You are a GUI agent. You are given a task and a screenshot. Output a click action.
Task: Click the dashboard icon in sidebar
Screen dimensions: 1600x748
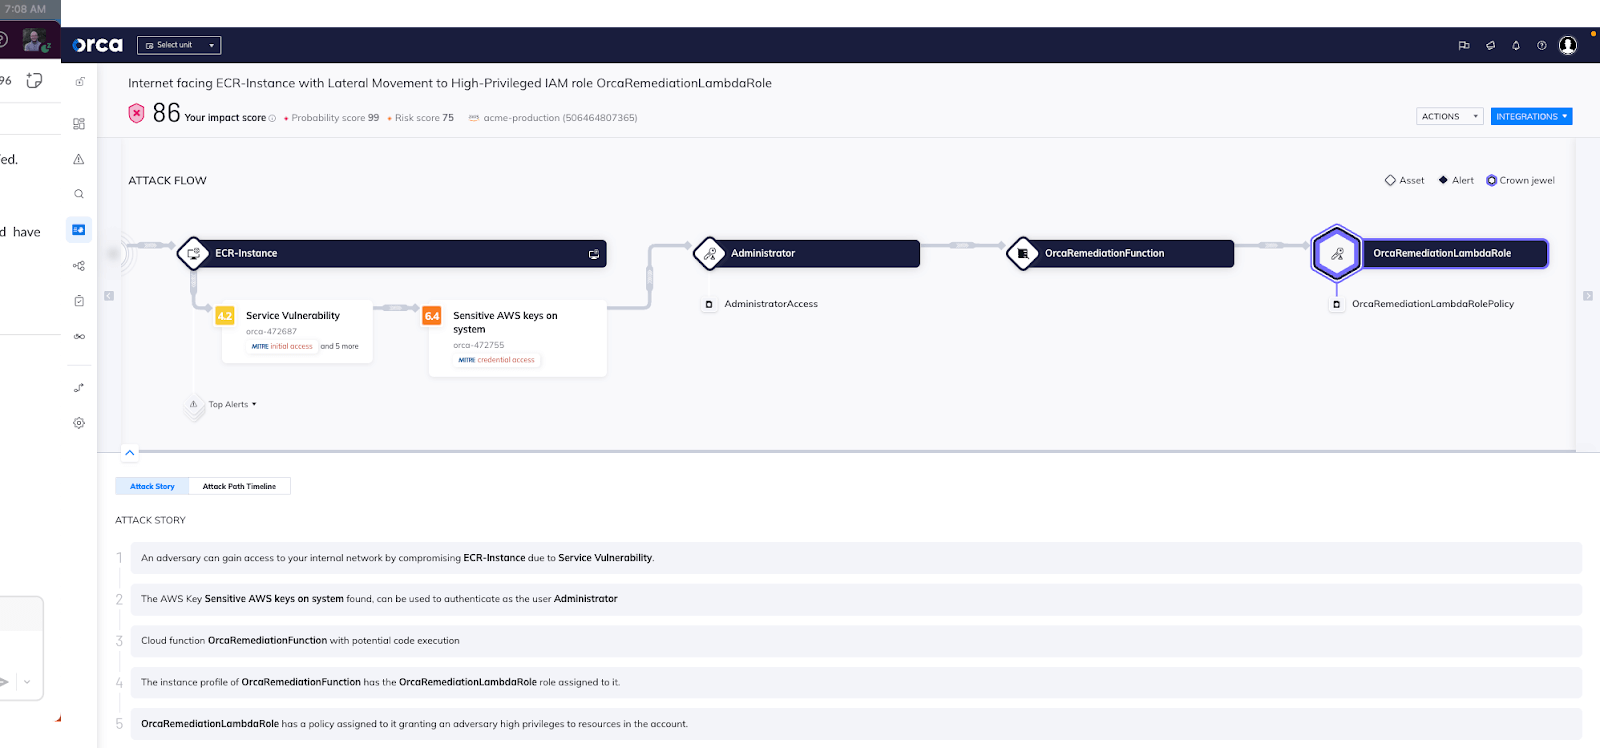point(79,124)
